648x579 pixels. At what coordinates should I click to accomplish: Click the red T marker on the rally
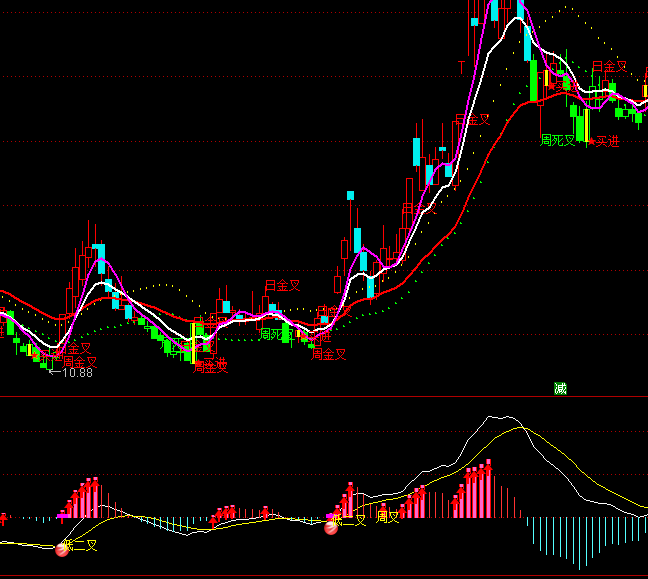tap(461, 67)
